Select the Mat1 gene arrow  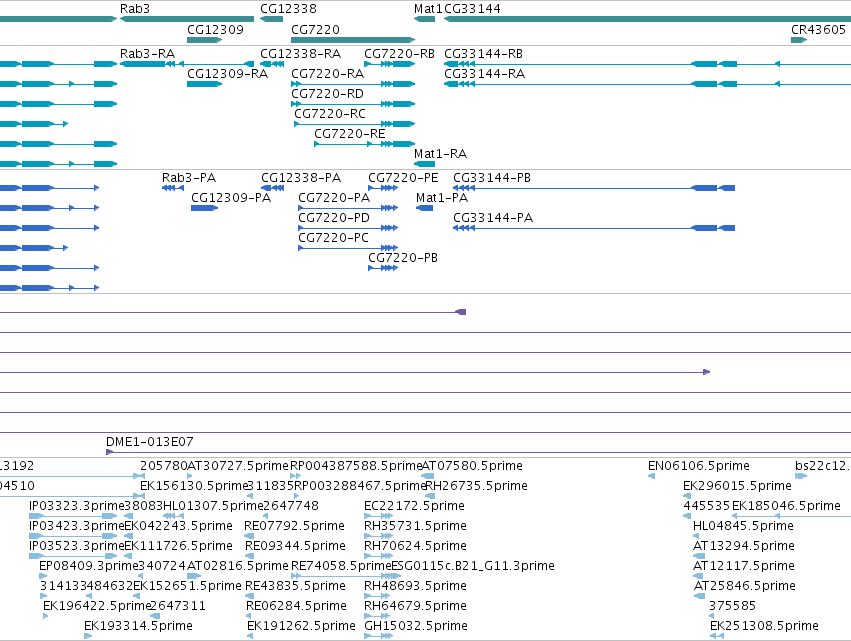coord(424,19)
